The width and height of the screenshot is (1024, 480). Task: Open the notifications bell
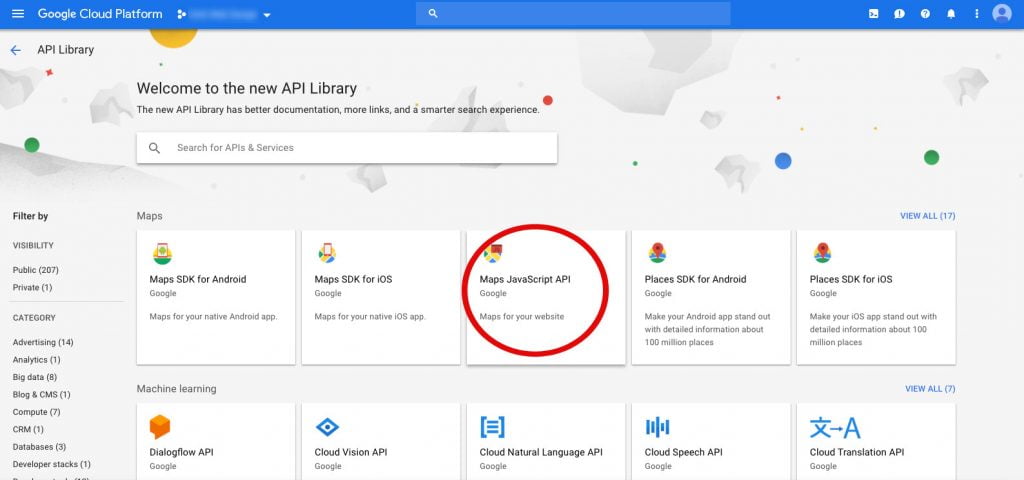(x=951, y=14)
